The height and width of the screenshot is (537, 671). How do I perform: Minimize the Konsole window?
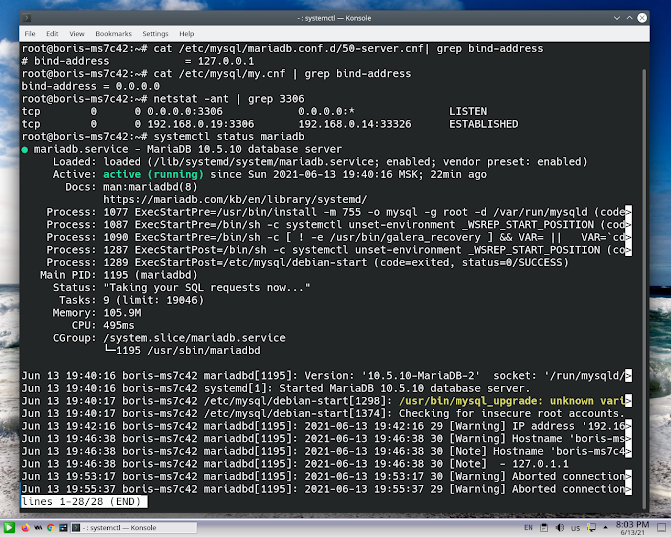click(x=617, y=18)
